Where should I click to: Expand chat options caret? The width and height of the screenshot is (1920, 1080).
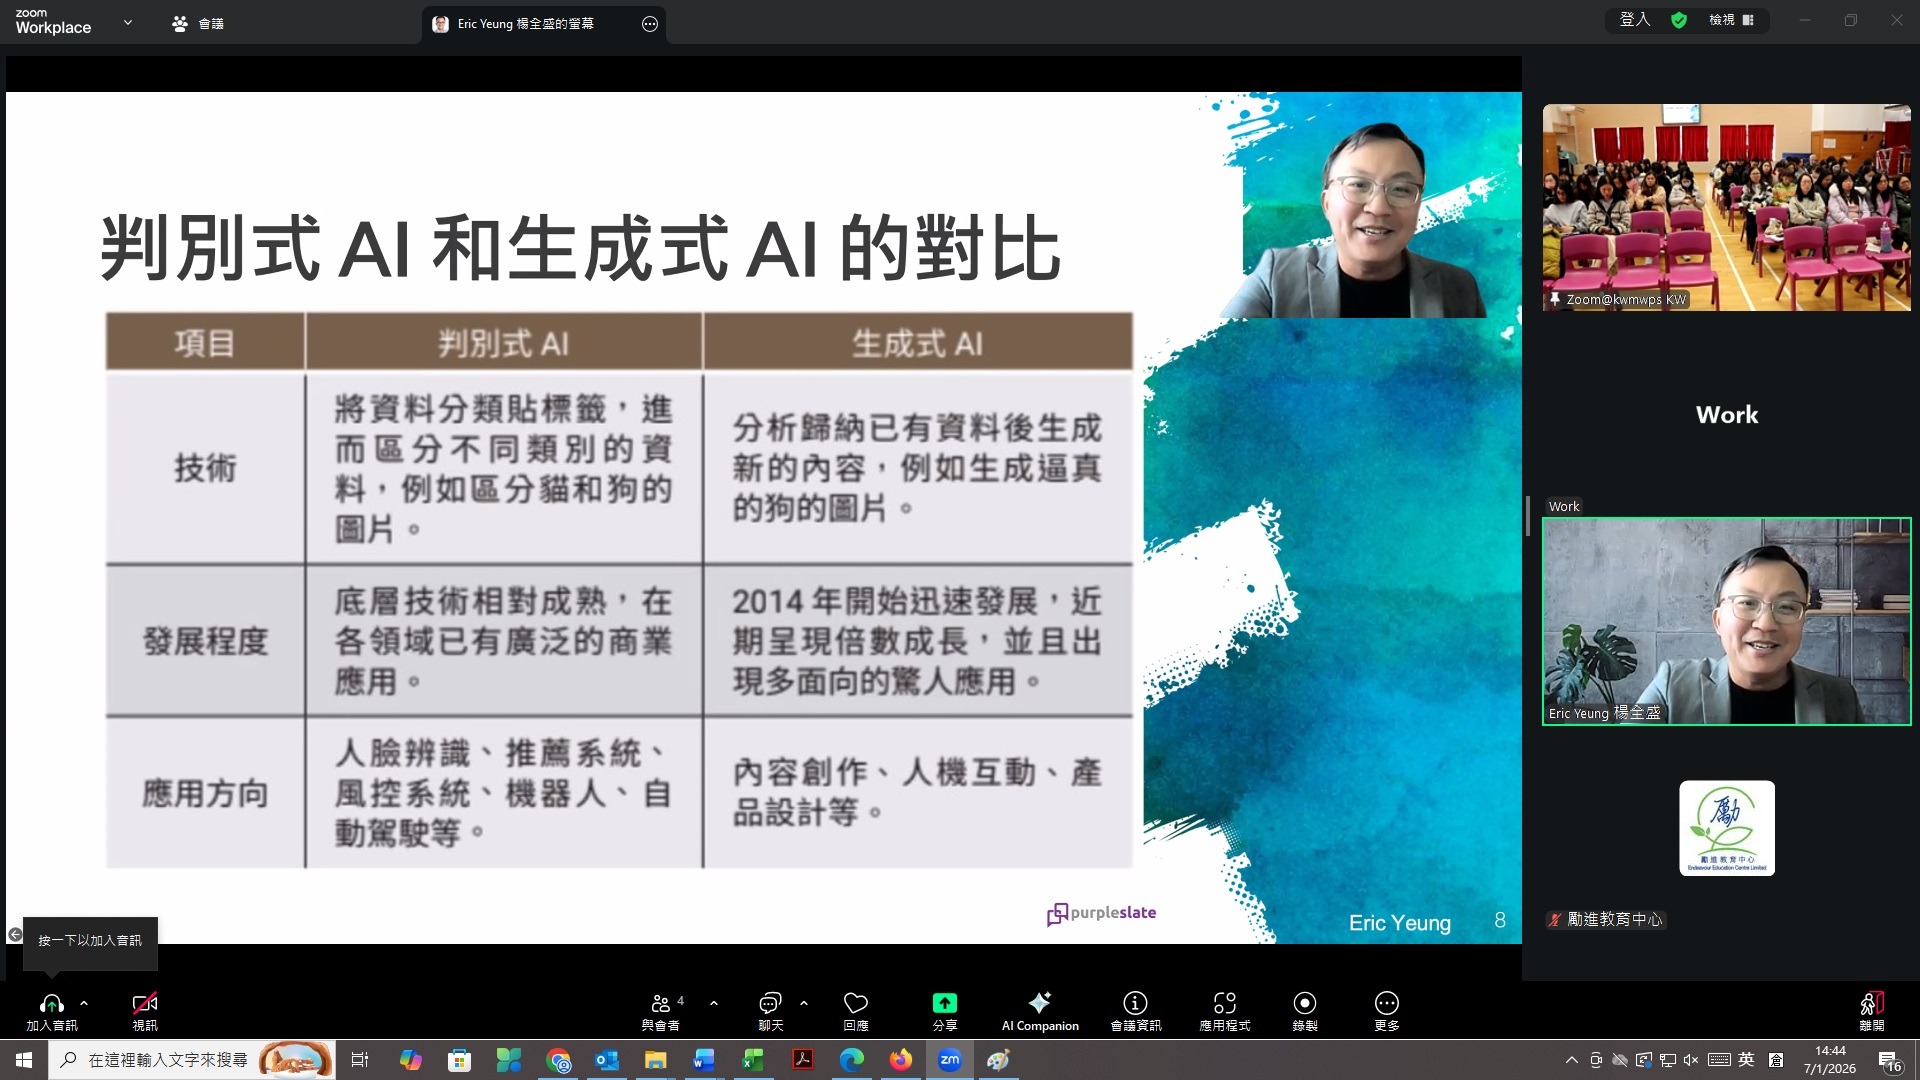tap(804, 1003)
